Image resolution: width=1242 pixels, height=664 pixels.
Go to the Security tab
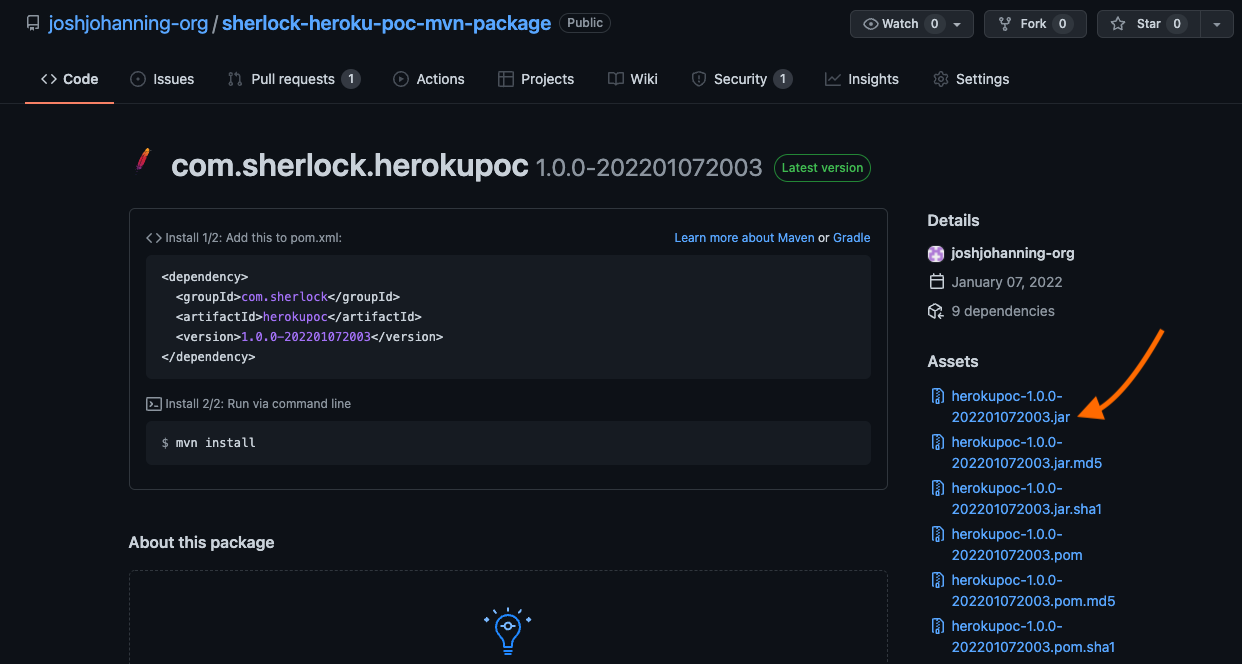(x=740, y=79)
